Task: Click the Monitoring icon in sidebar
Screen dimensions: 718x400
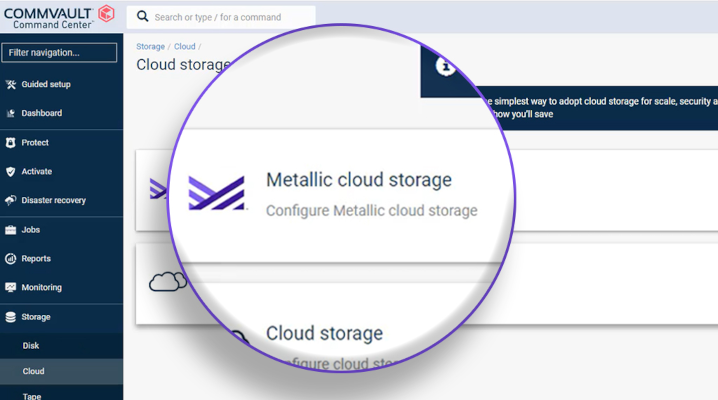Action: pos(11,287)
